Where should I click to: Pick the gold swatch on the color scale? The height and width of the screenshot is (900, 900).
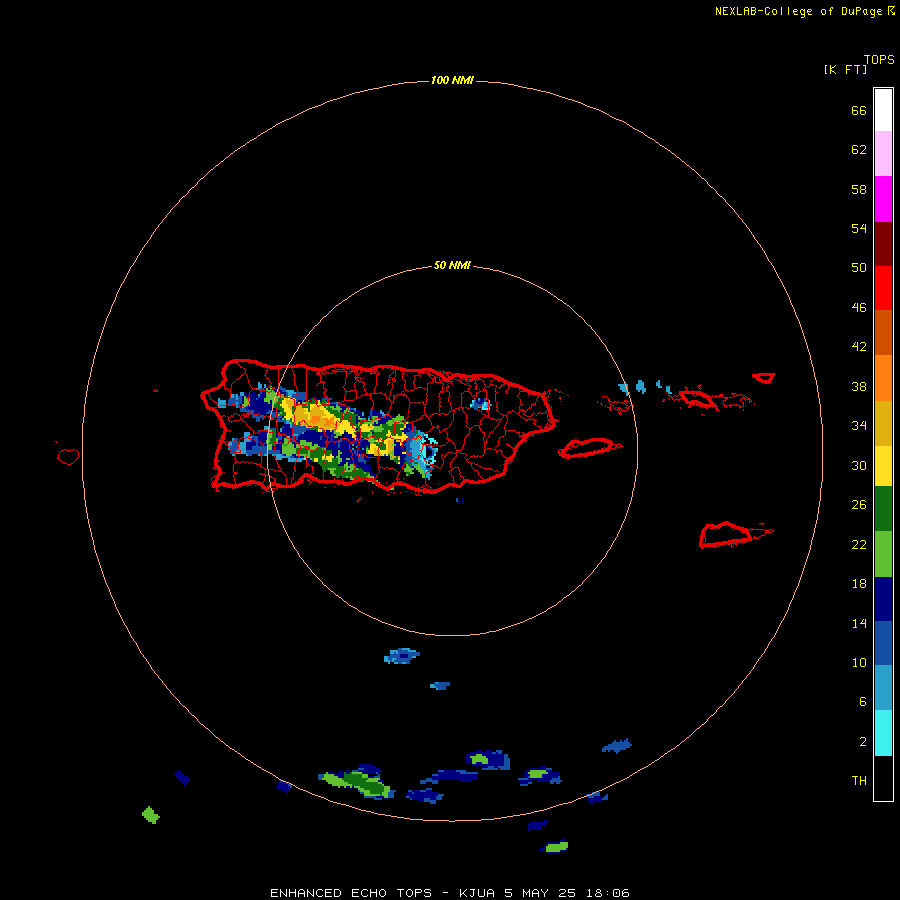tap(883, 423)
